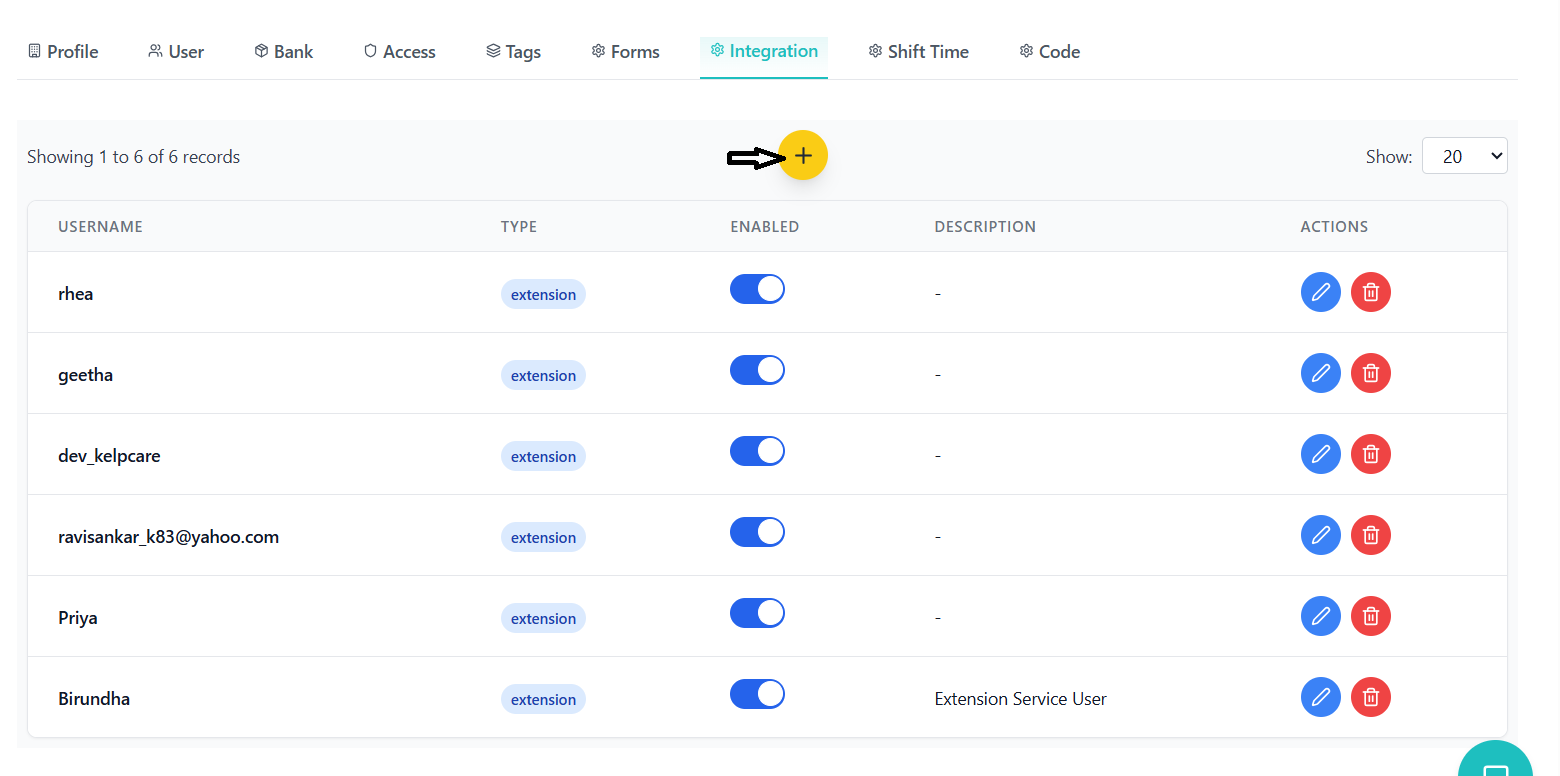Toggle the Priya enabled switch
This screenshot has width=1560, height=776.
click(x=757, y=614)
